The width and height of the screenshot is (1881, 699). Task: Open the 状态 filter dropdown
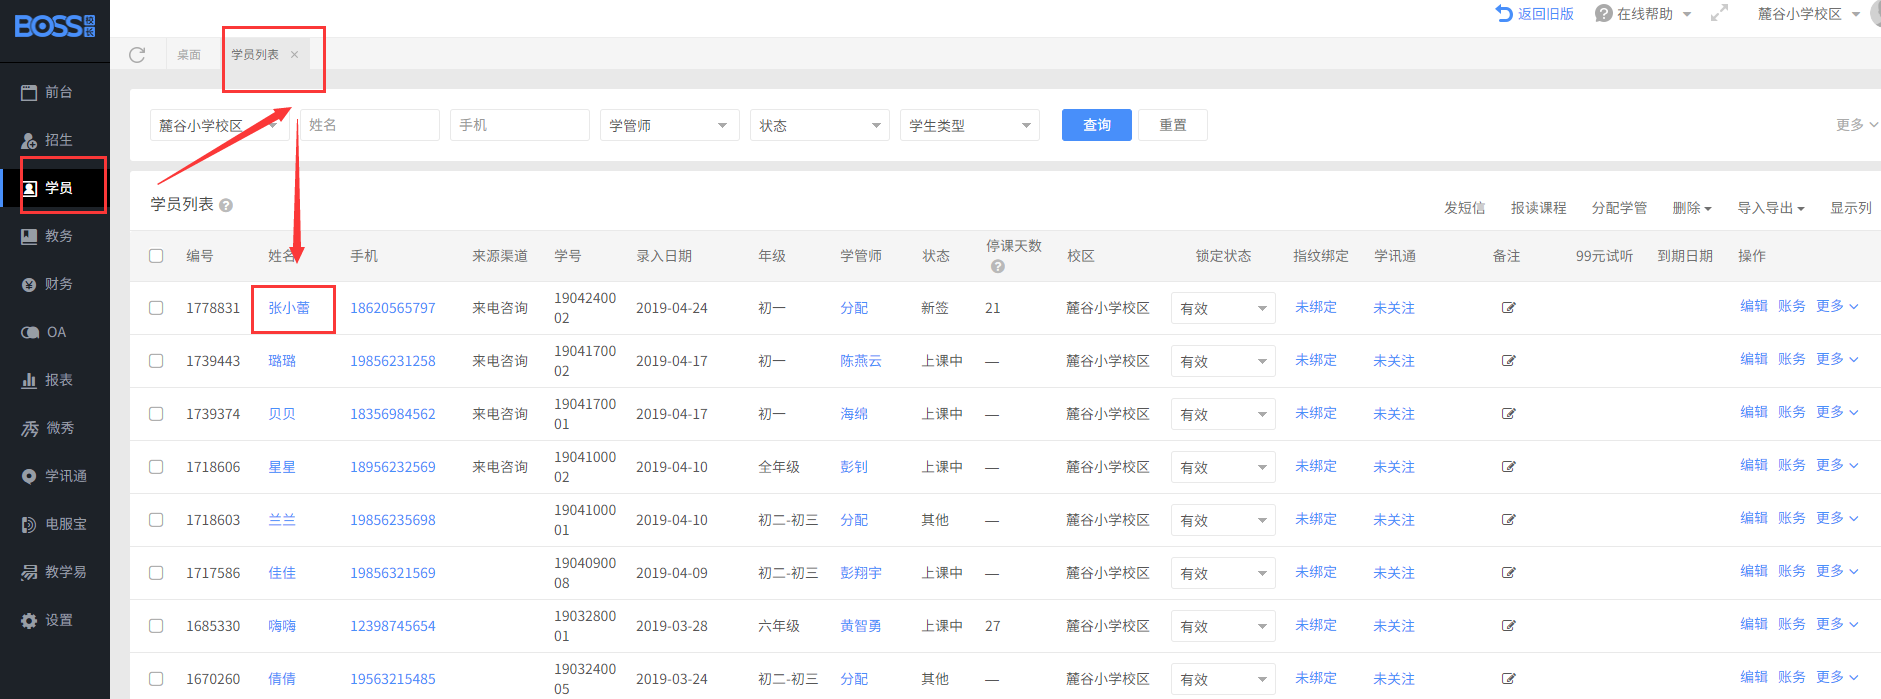819,125
